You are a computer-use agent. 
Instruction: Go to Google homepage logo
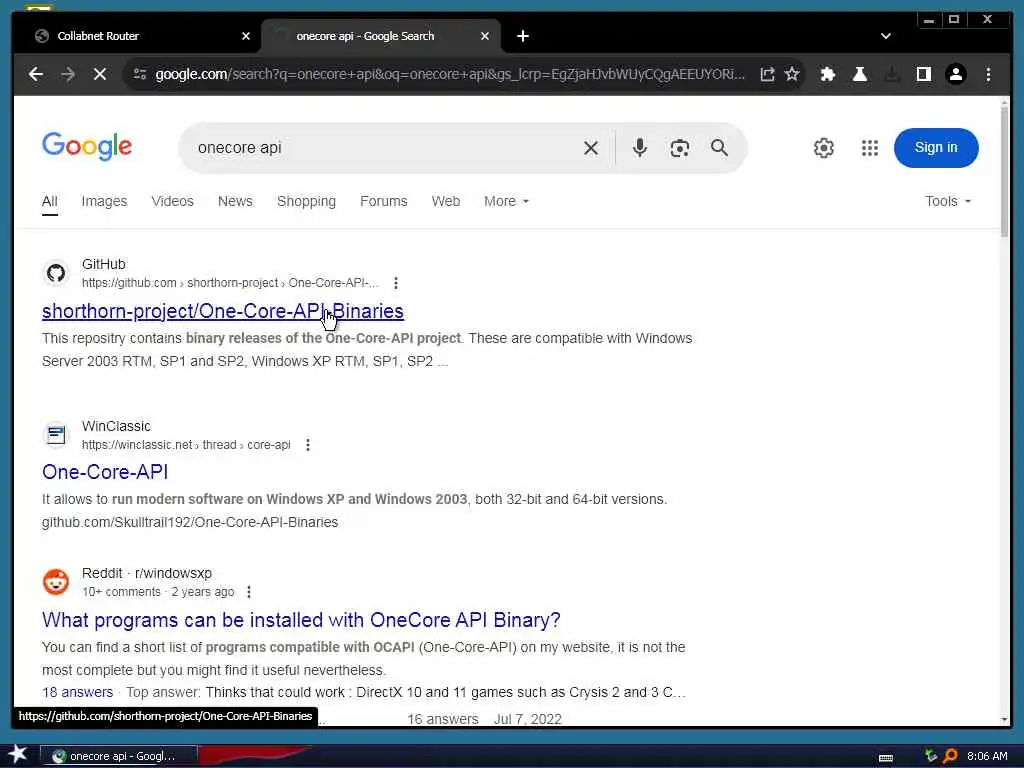coord(87,147)
